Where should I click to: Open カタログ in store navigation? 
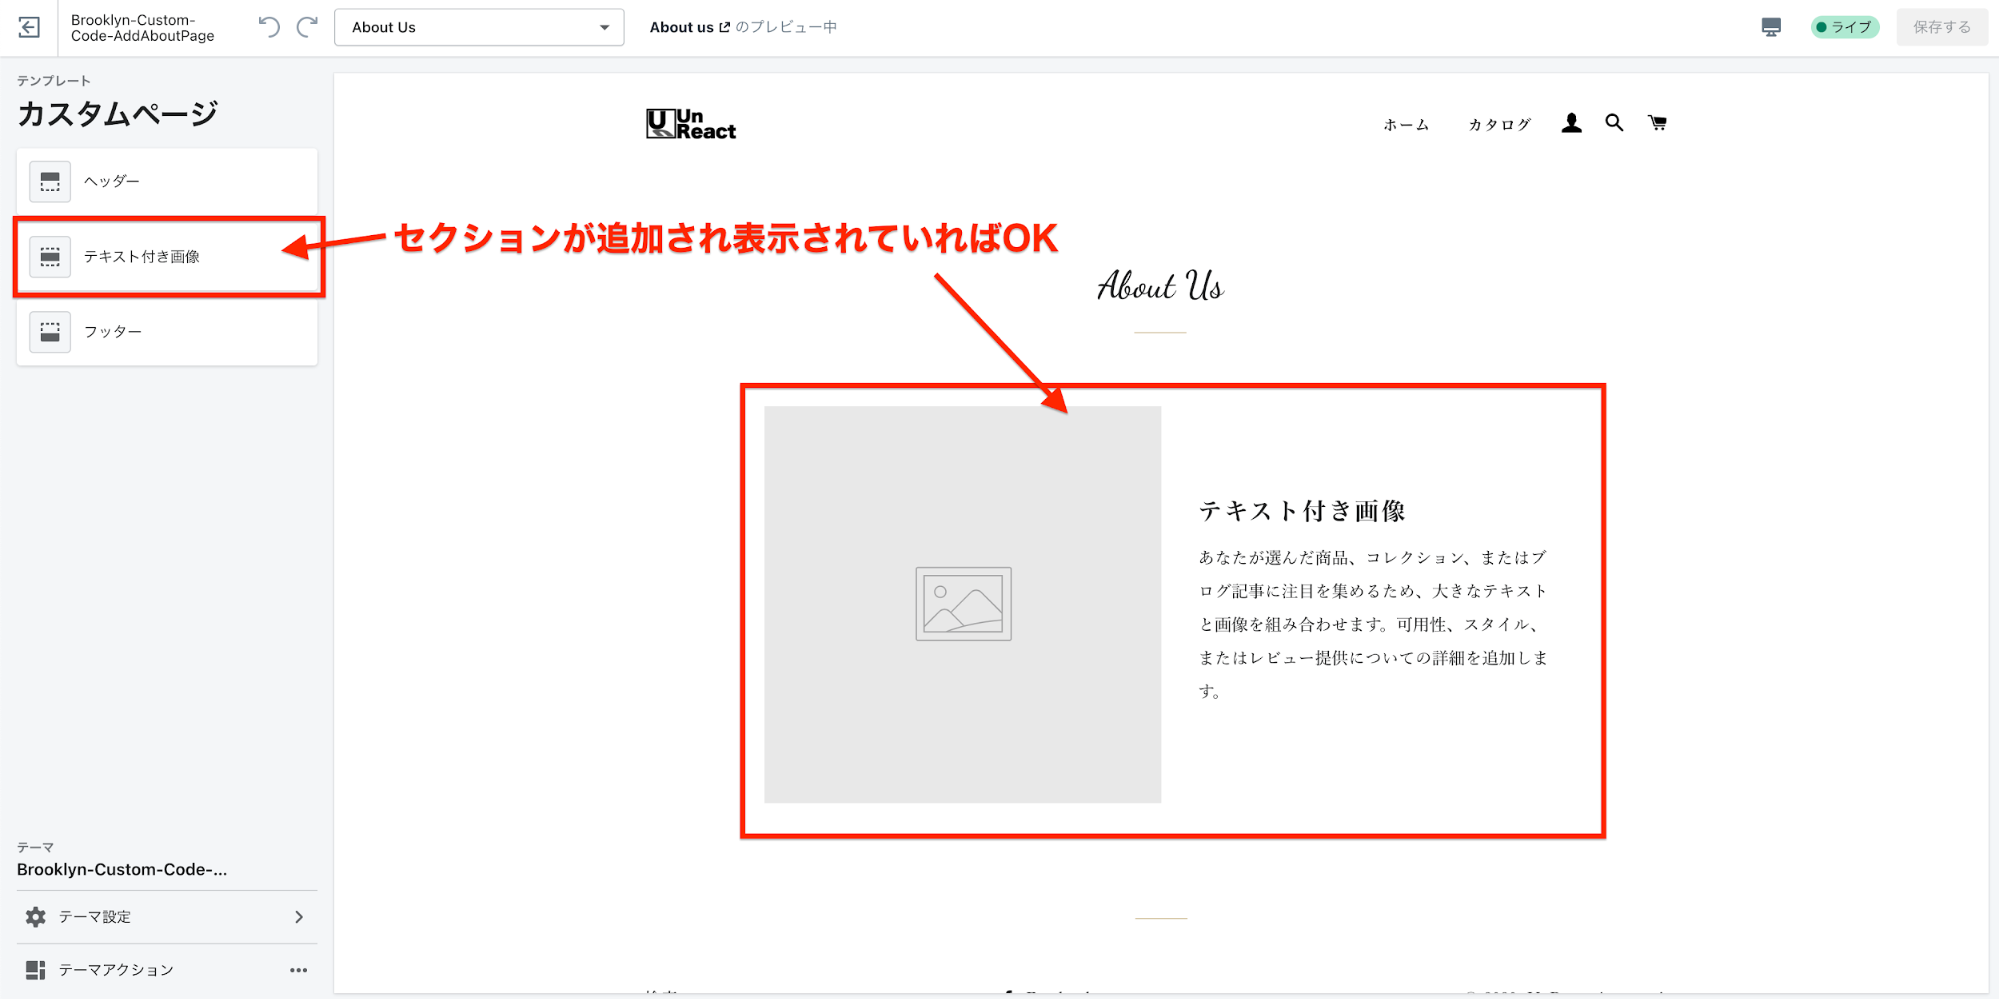tap(1499, 125)
